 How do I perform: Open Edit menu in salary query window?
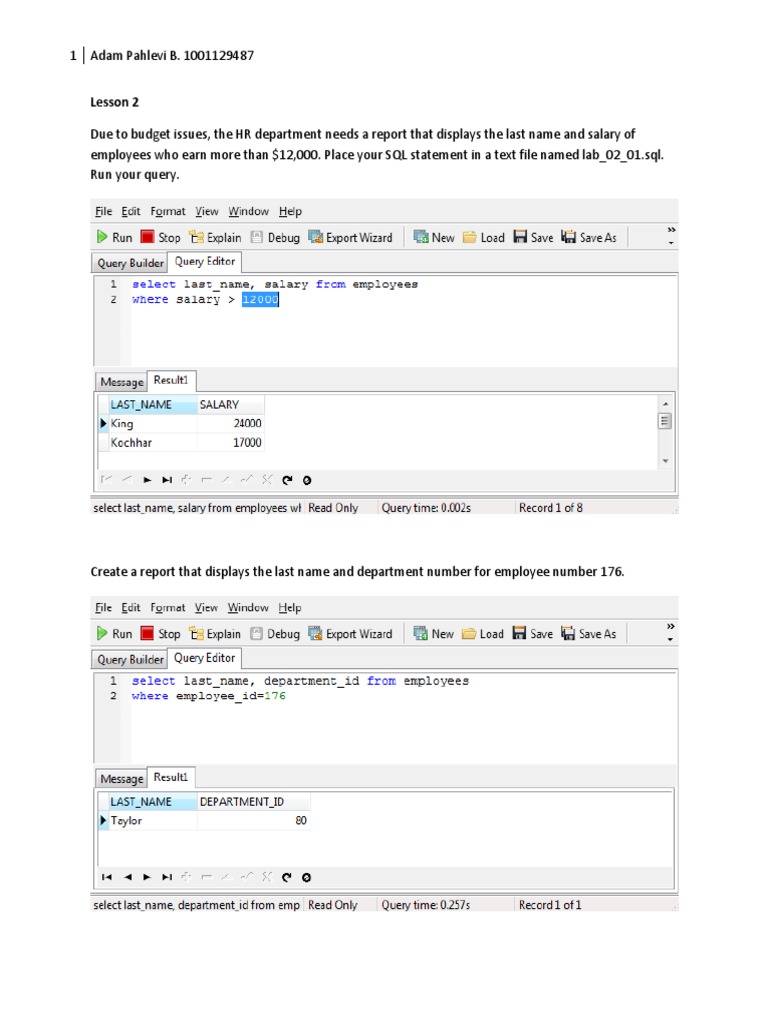131,211
